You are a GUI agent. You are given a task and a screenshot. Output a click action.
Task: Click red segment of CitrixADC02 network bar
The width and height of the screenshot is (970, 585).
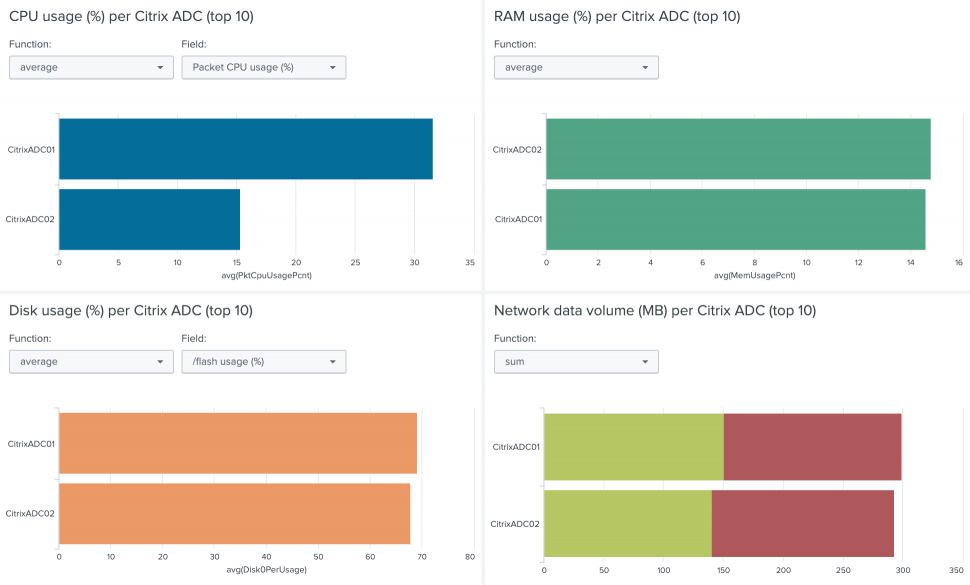(803, 524)
